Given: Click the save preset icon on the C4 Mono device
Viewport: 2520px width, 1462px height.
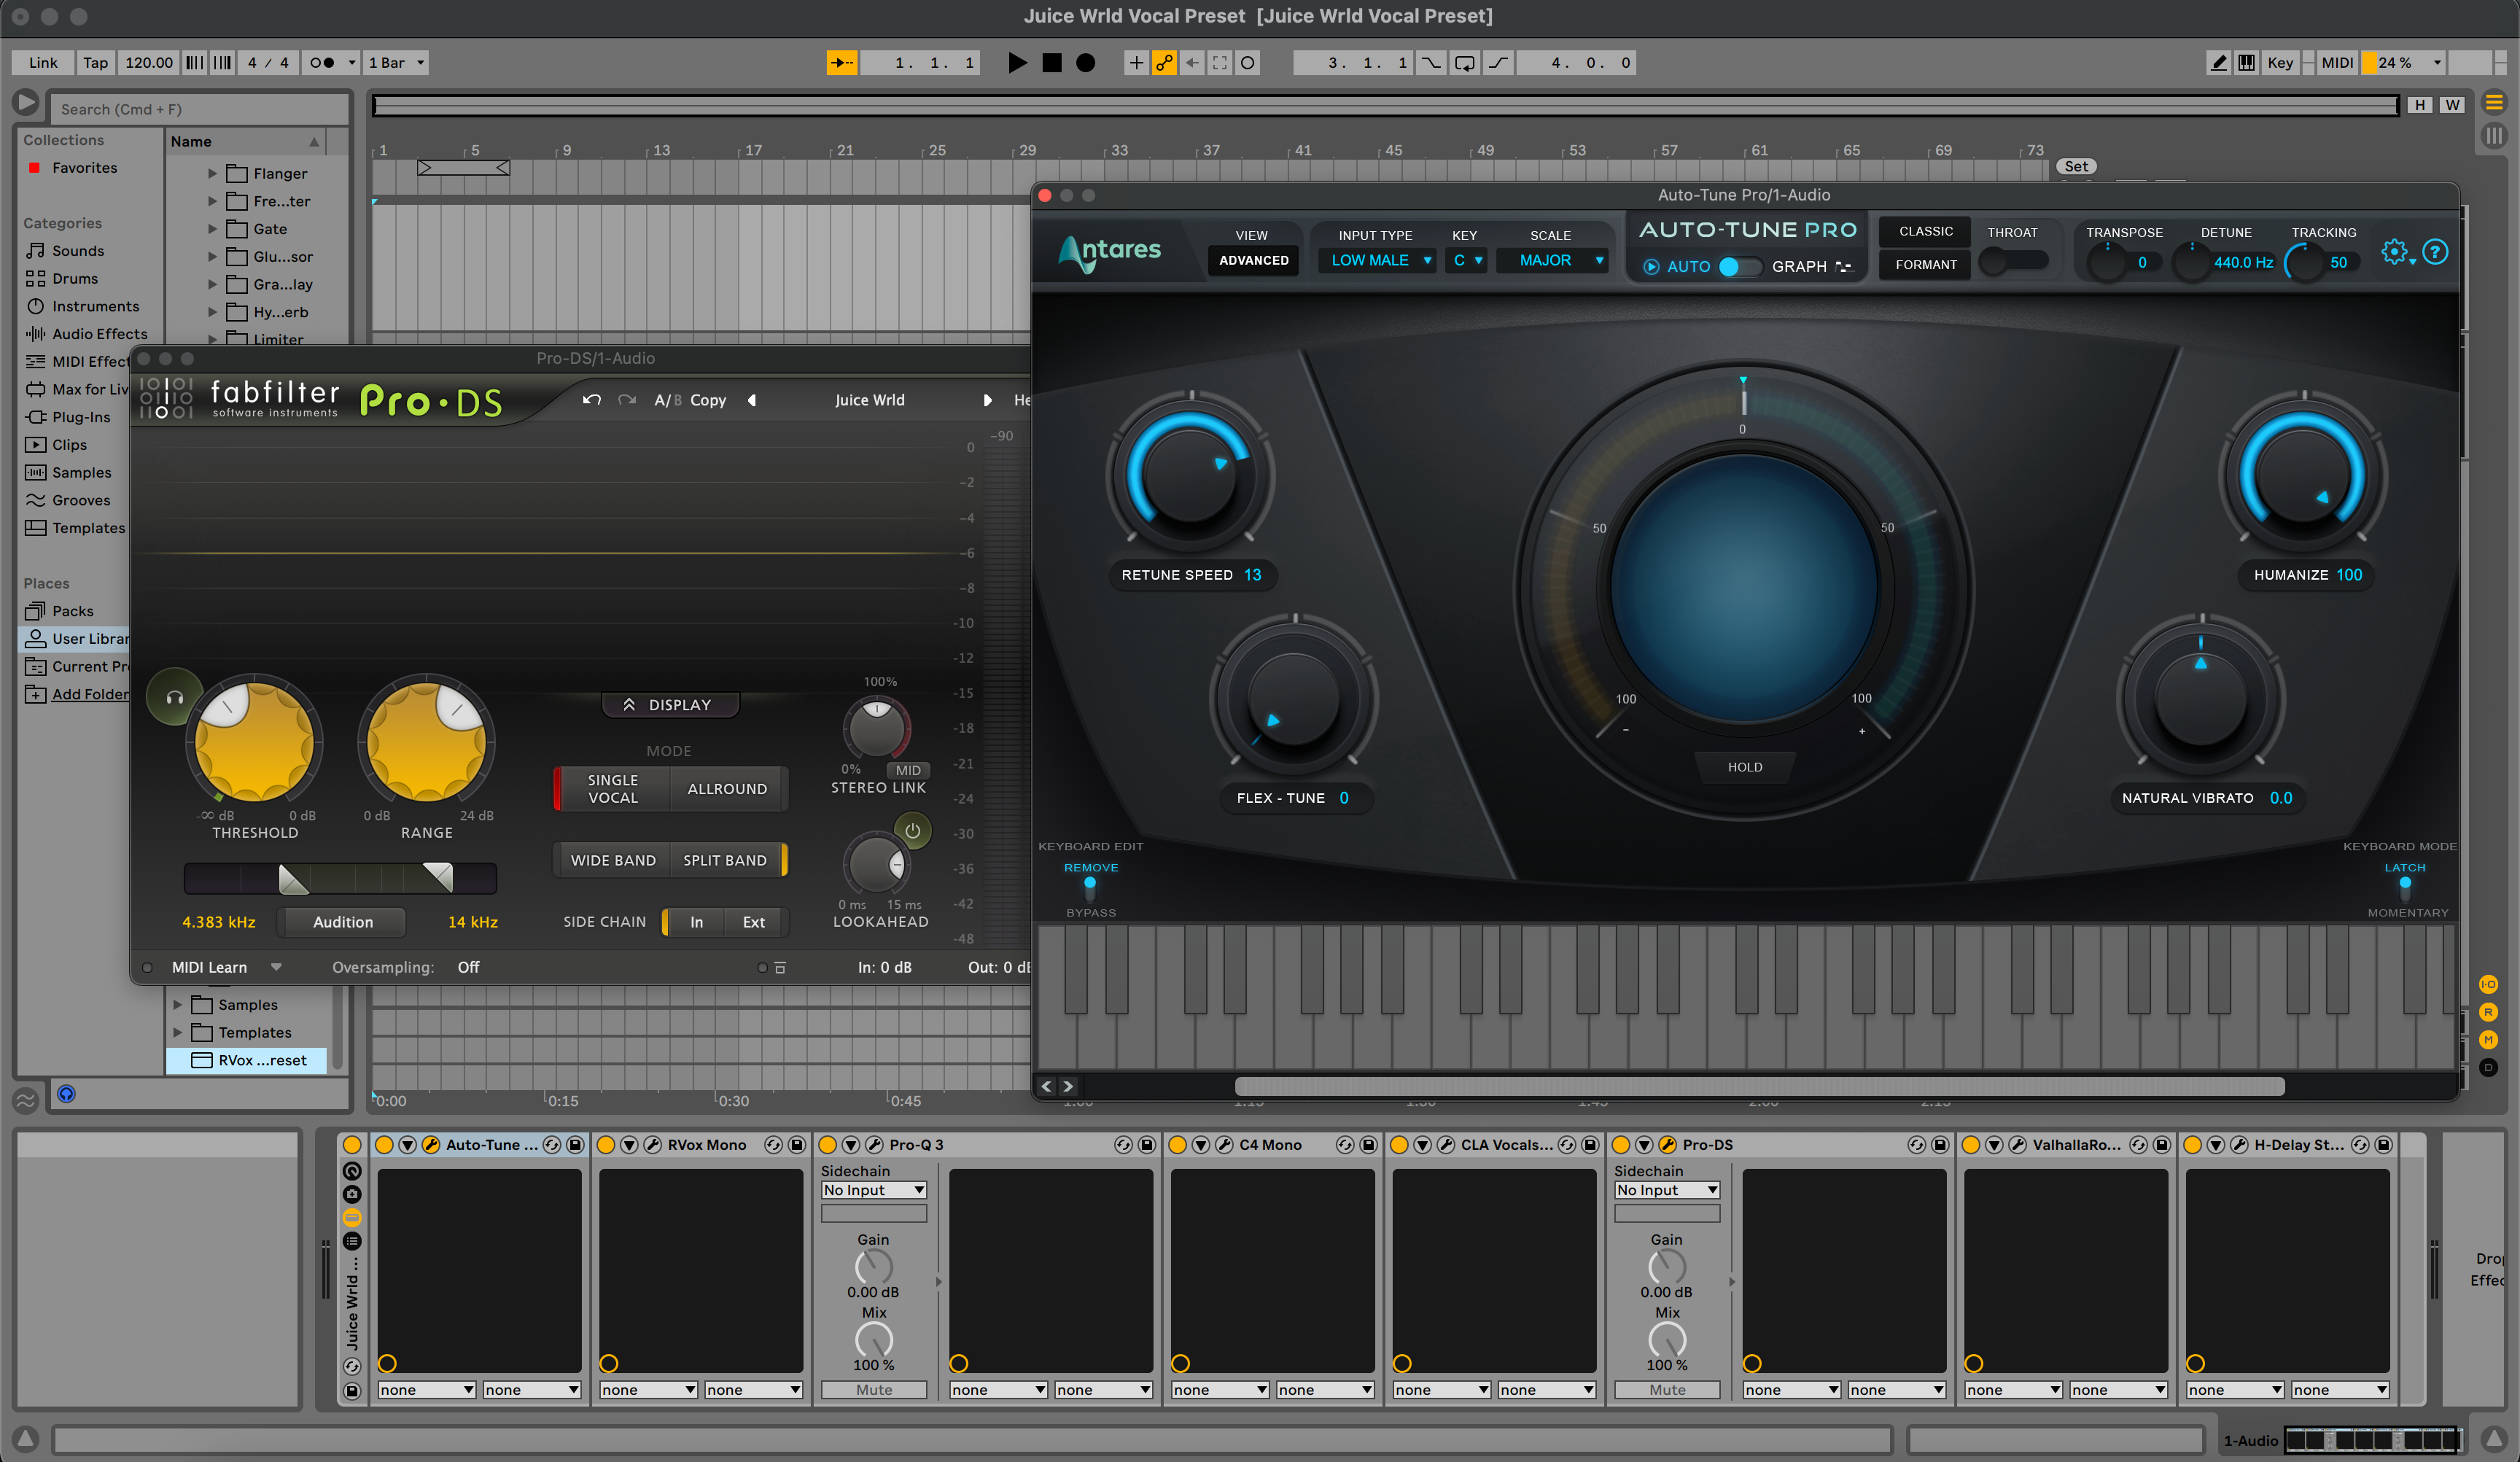Looking at the screenshot, I should coord(1368,1145).
